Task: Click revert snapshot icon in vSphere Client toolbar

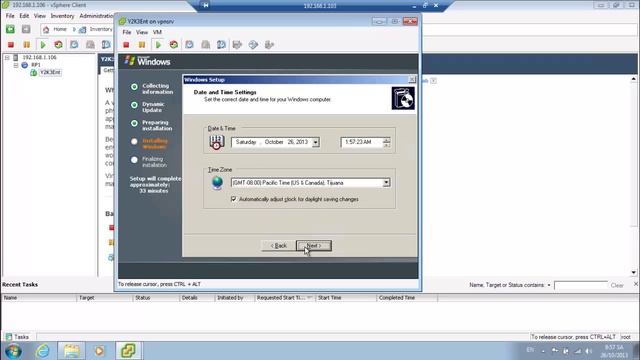Action: 90,44
